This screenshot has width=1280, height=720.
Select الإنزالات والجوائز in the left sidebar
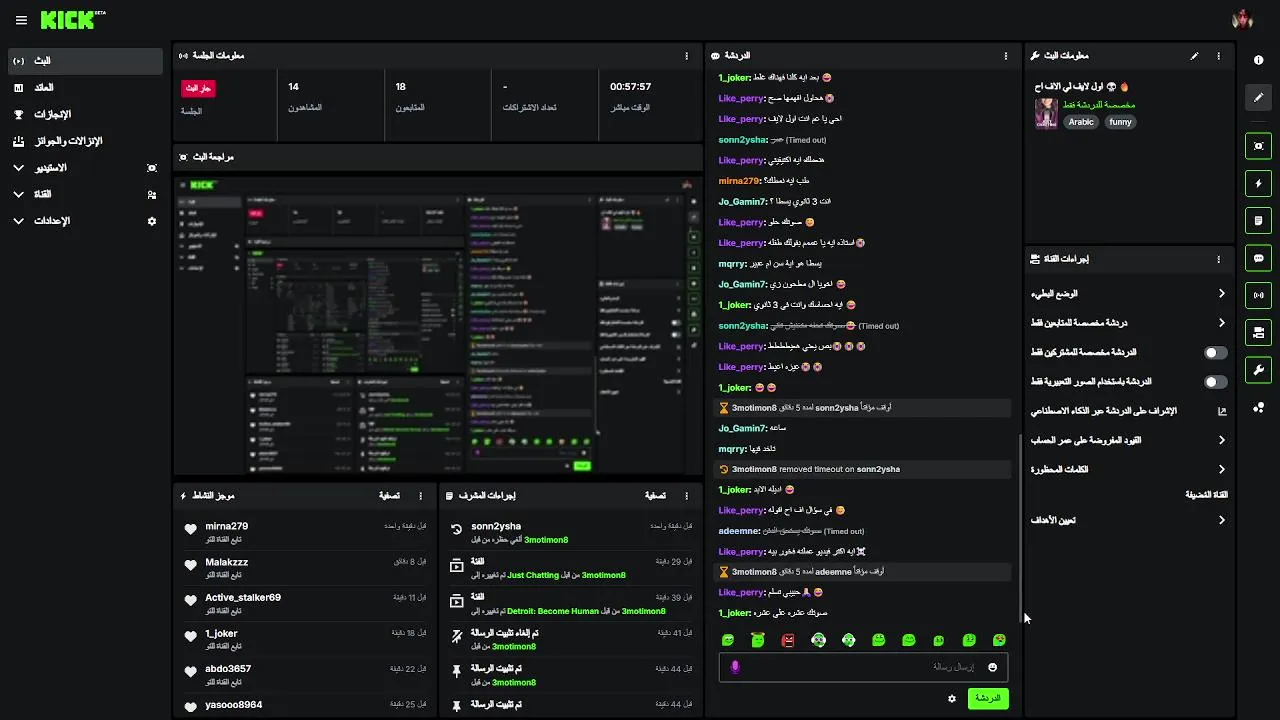coord(84,141)
